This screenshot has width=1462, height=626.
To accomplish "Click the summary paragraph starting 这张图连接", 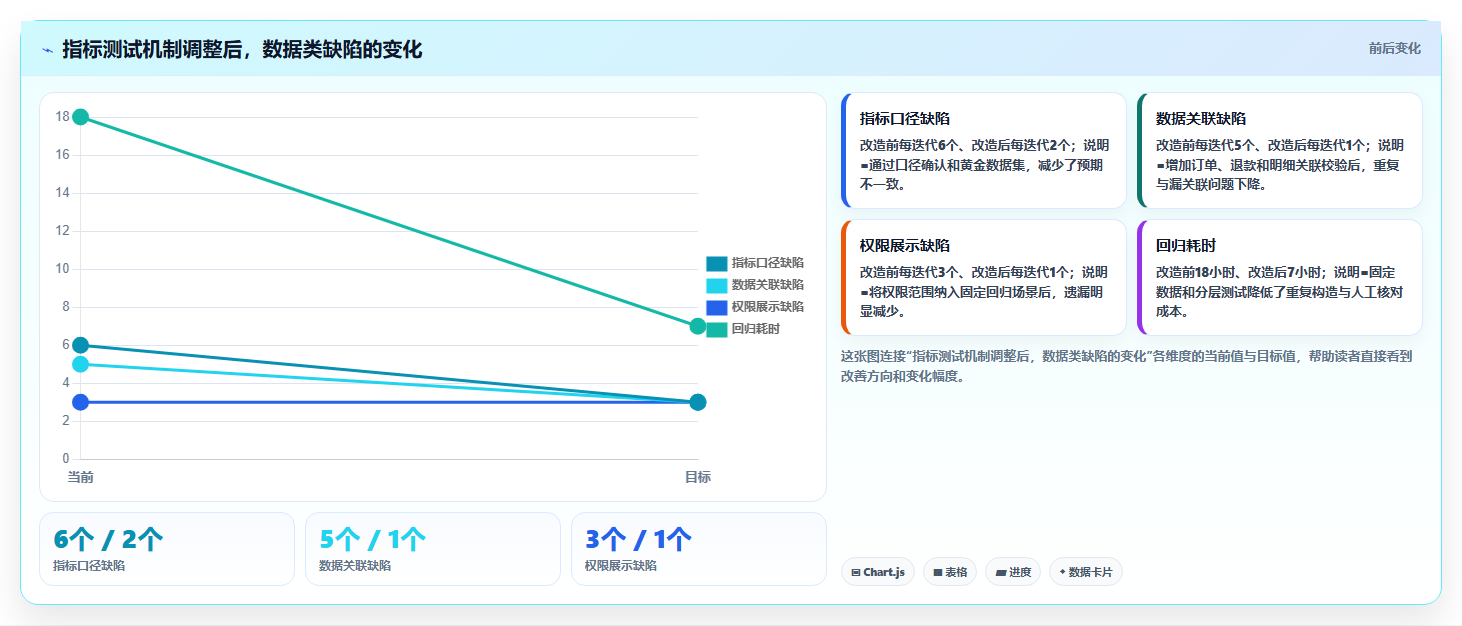I will [1127, 366].
